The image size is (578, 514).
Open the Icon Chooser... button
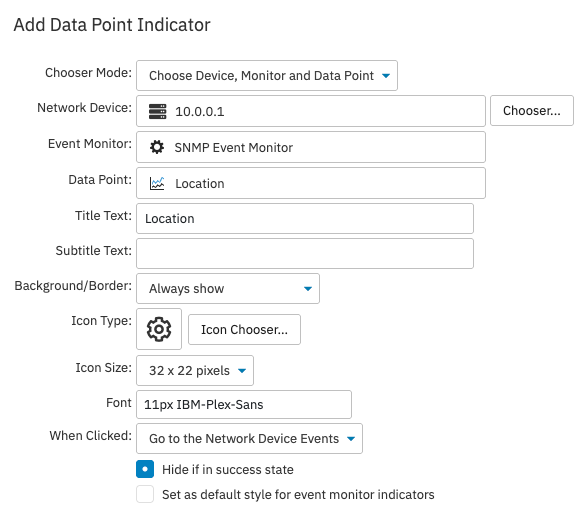pos(244,330)
